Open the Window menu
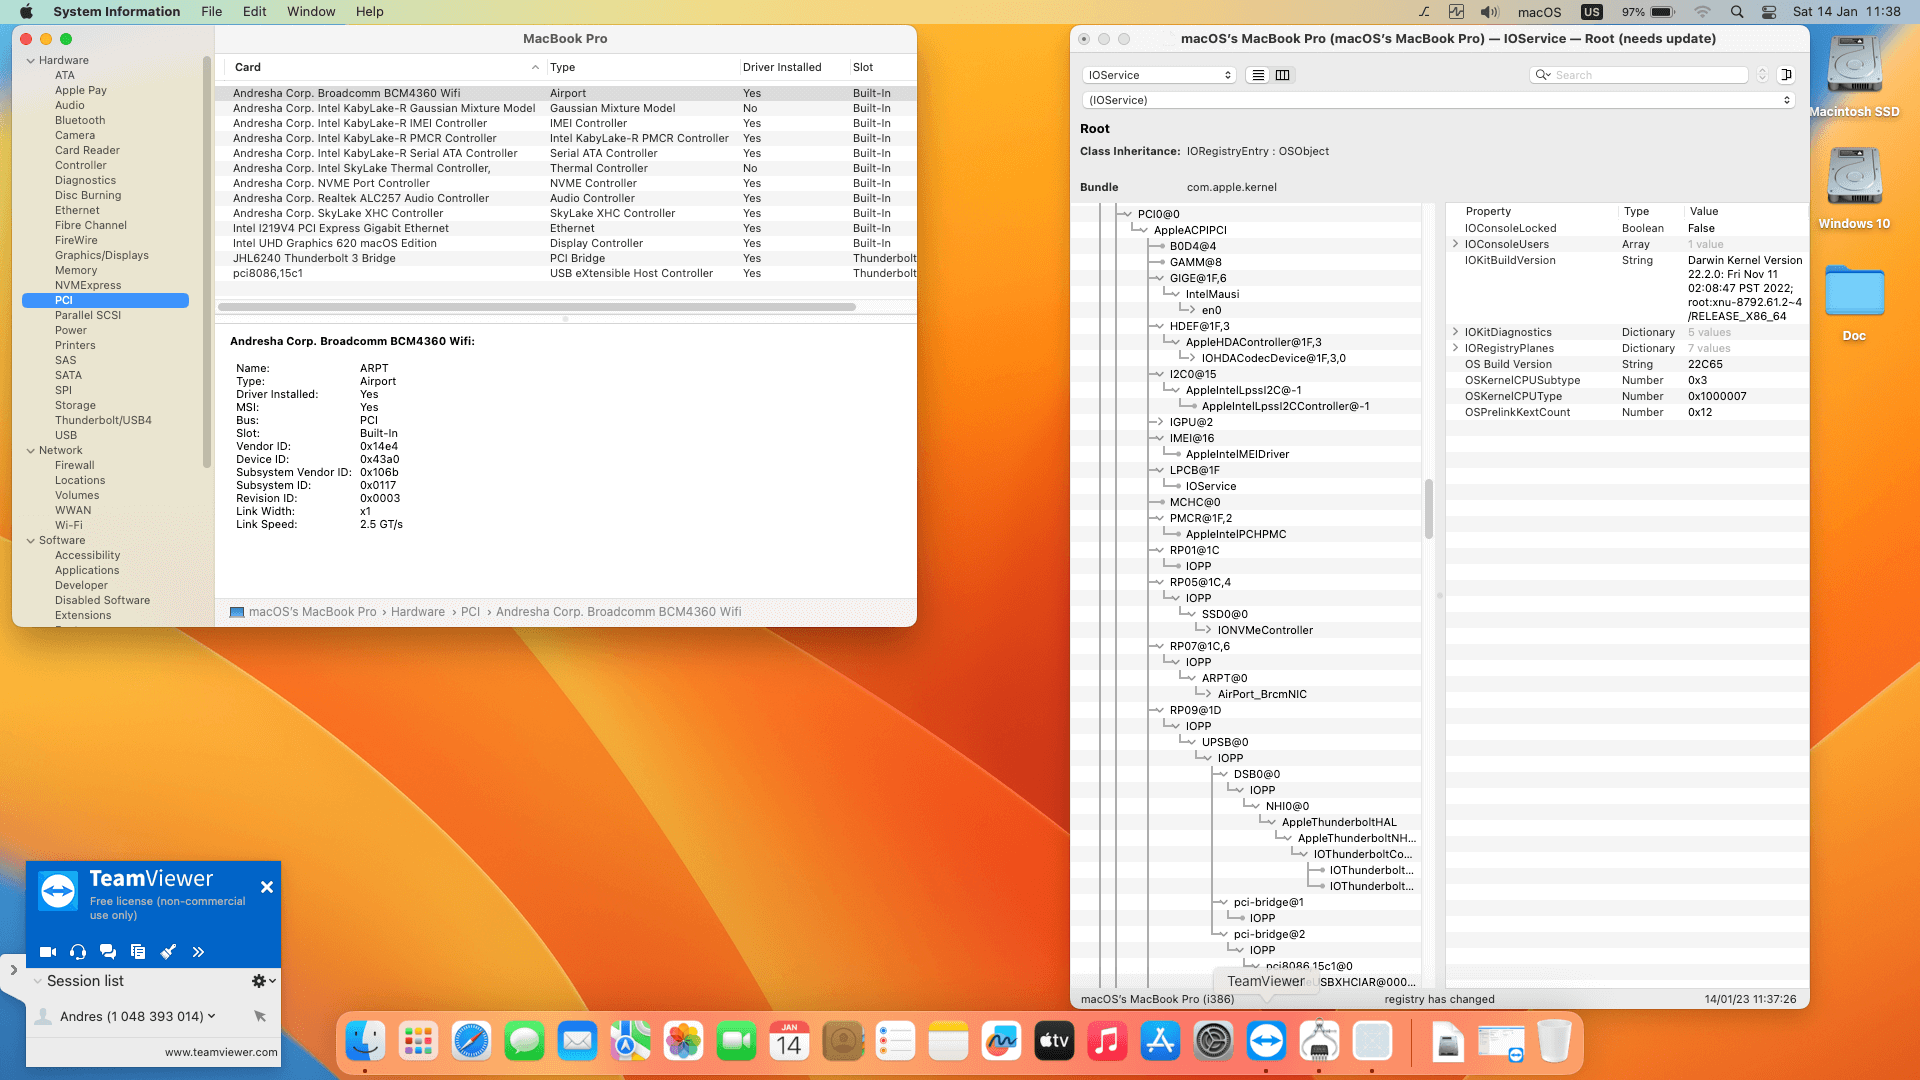Image resolution: width=1920 pixels, height=1080 pixels. coord(311,12)
